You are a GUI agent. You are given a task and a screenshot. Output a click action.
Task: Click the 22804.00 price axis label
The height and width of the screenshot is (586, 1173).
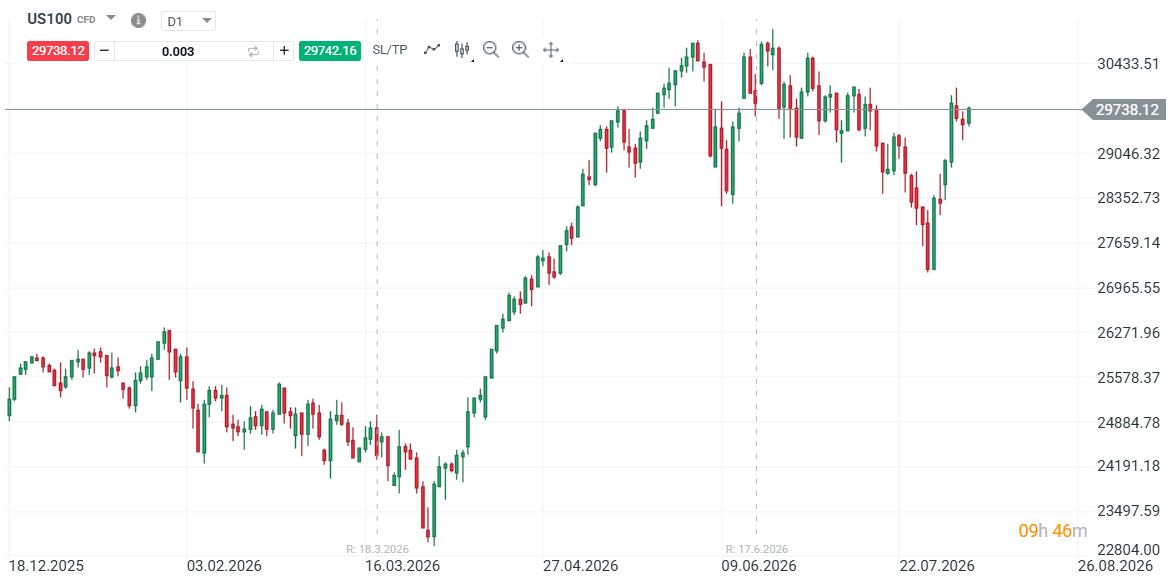1128,549
